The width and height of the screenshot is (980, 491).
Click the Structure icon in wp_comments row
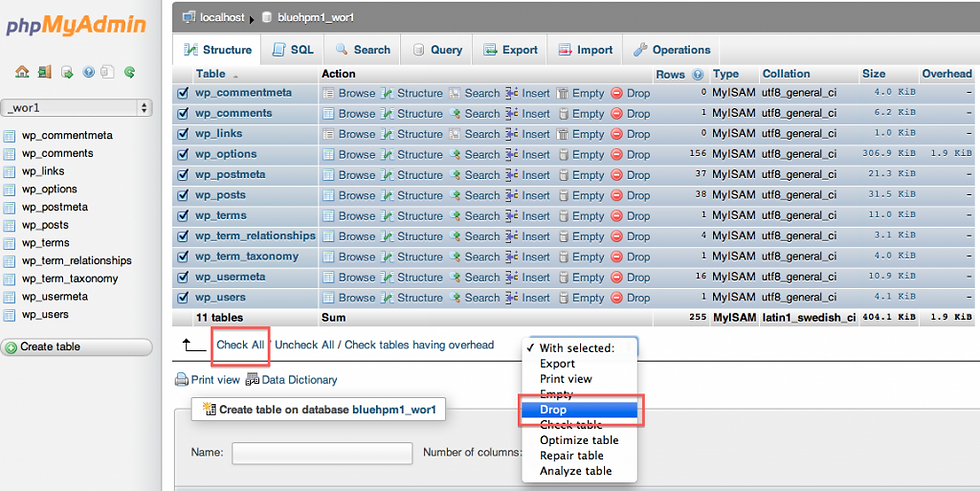coord(388,114)
